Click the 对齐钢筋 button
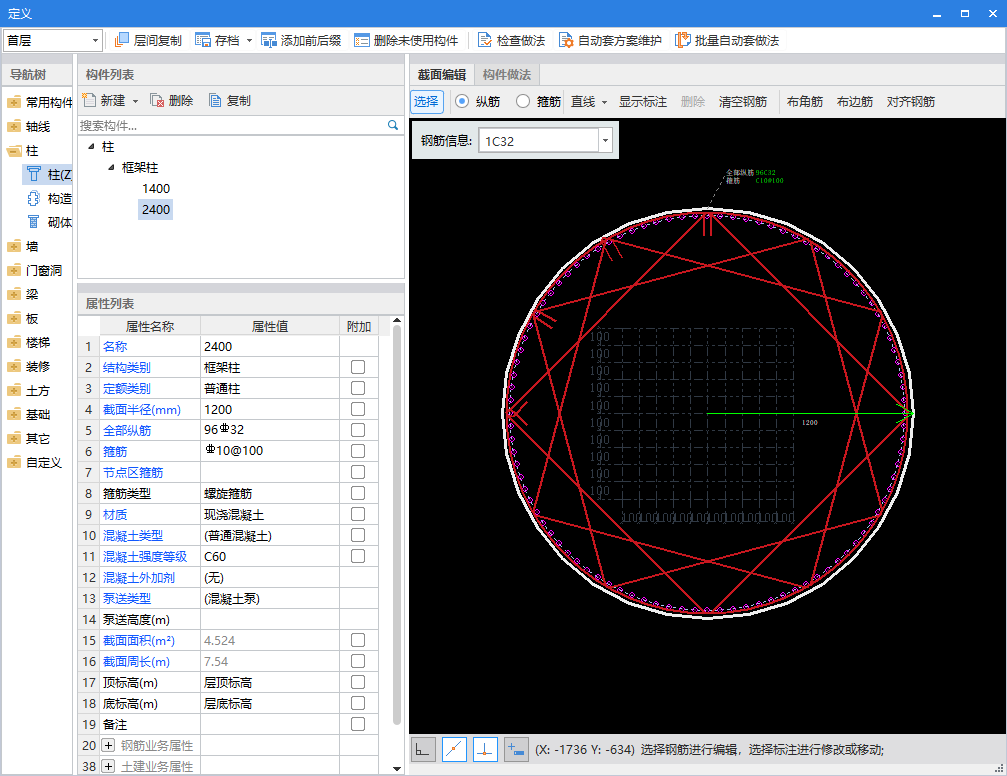Screen dimensions: 1007x776 [x=911, y=101]
